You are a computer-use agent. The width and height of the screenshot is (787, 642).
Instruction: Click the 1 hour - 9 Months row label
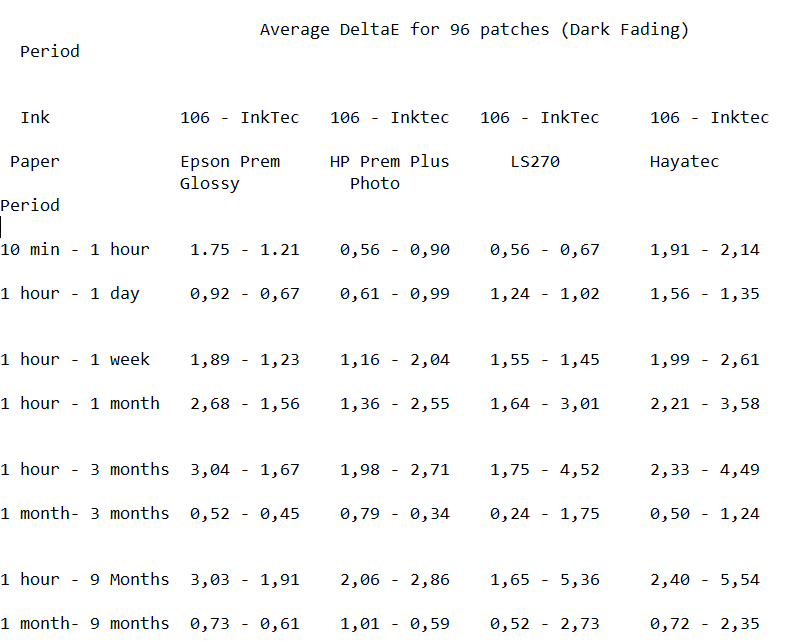pyautogui.click(x=85, y=579)
